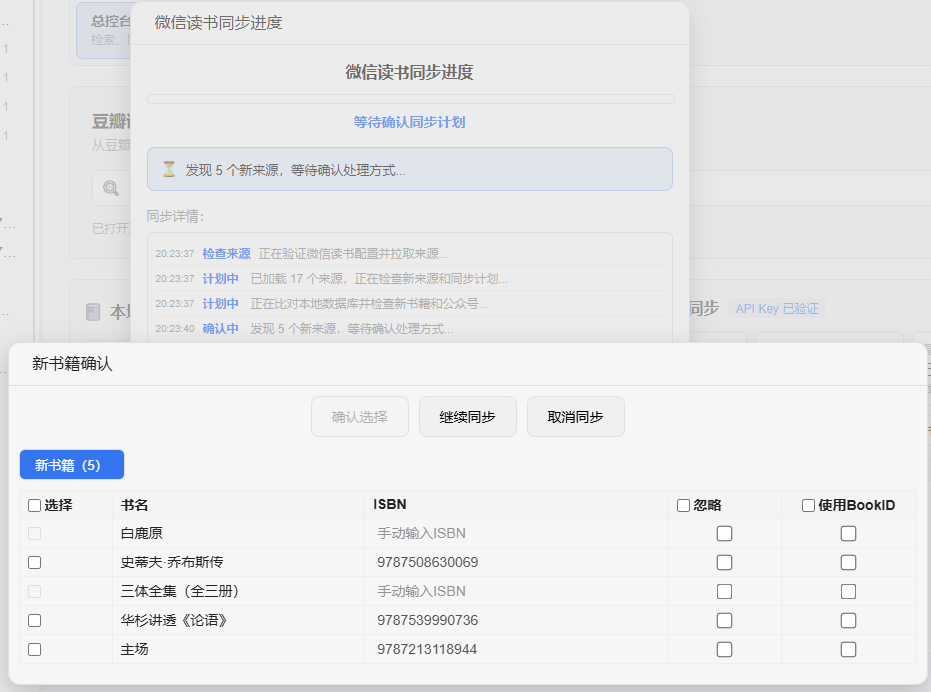The height and width of the screenshot is (692, 931).
Task: Tick 忽略 checkbox for 史蒂夫·乔布斯传
Action: (724, 563)
